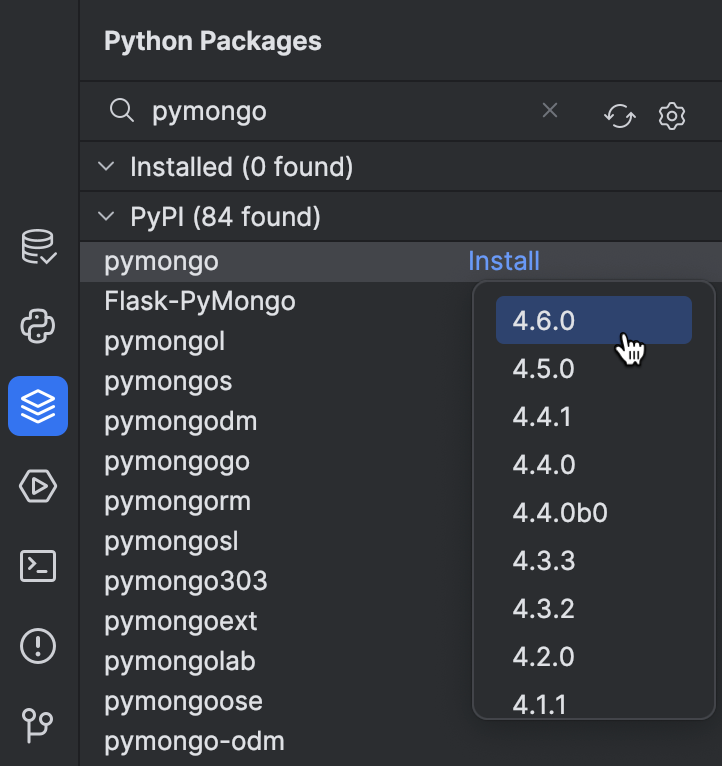Viewport: 722px width, 766px height.
Task: Click the search magnifier icon
Action: coord(122,110)
